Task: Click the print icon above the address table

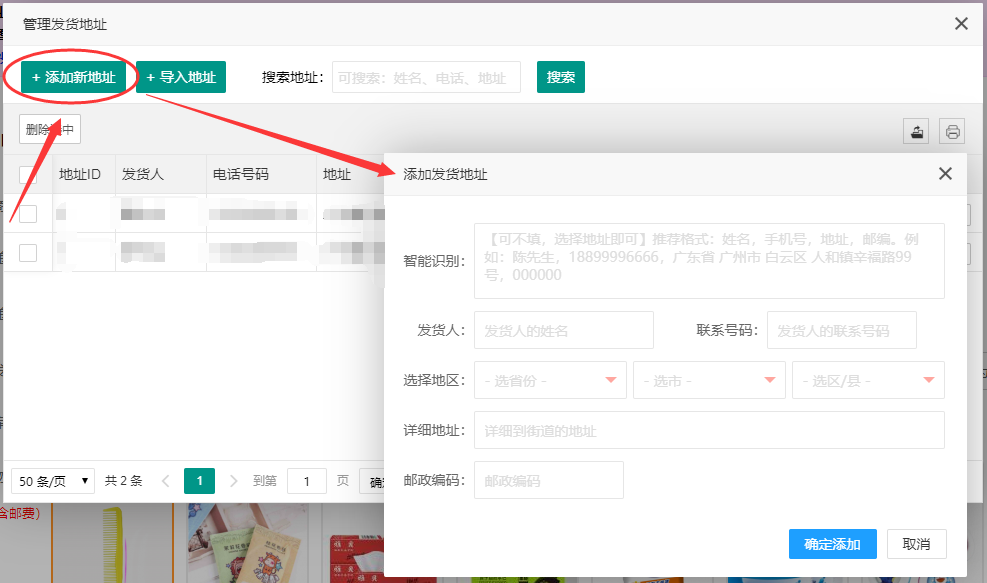Action: pyautogui.click(x=952, y=131)
